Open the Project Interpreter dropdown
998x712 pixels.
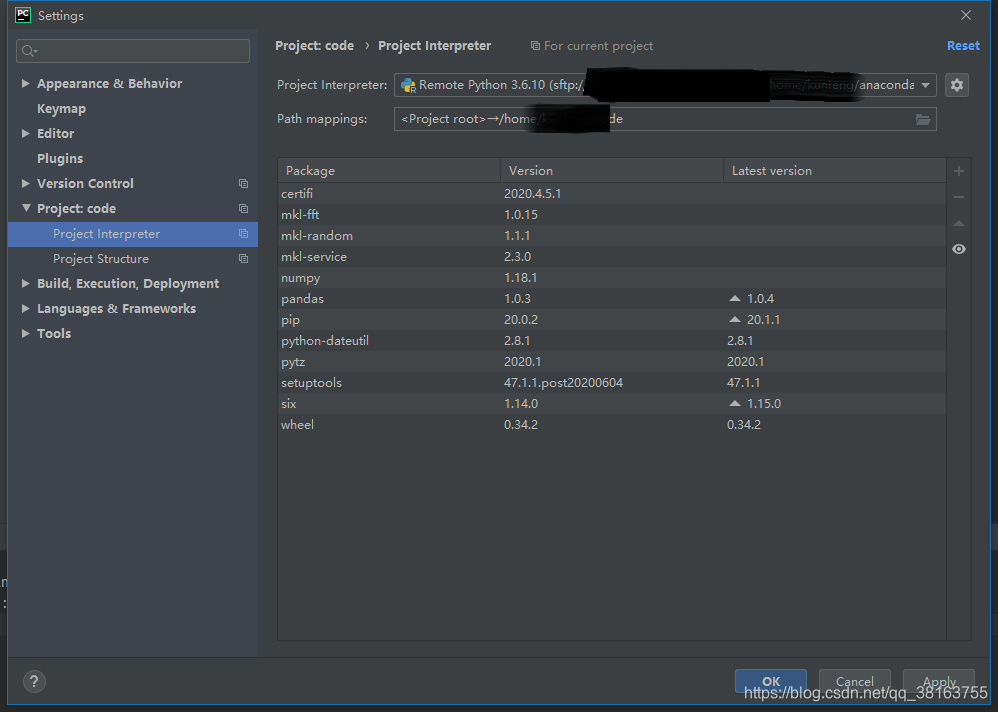tap(925, 85)
